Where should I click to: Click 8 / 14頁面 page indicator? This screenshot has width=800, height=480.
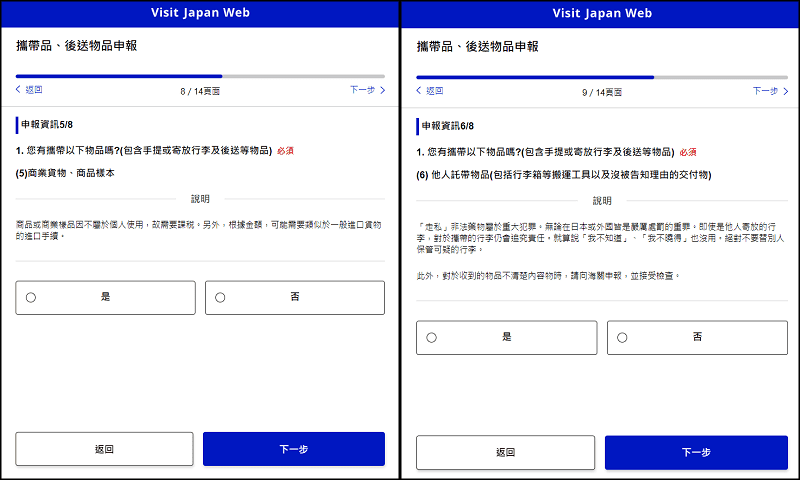click(200, 91)
